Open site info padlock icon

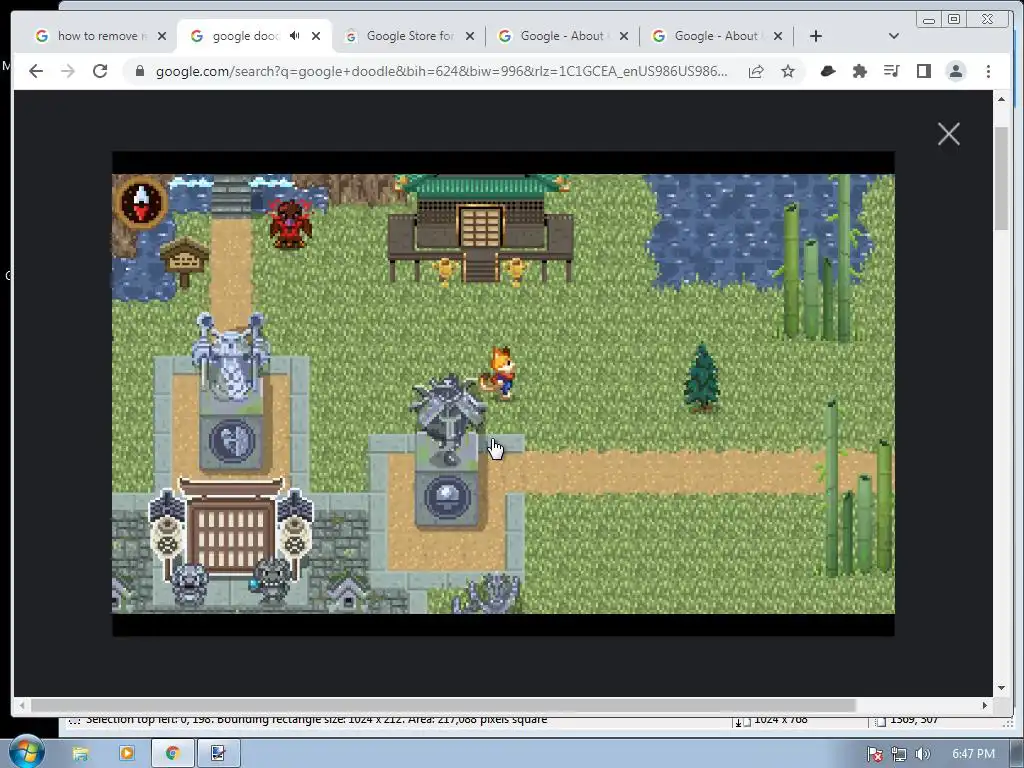[140, 71]
